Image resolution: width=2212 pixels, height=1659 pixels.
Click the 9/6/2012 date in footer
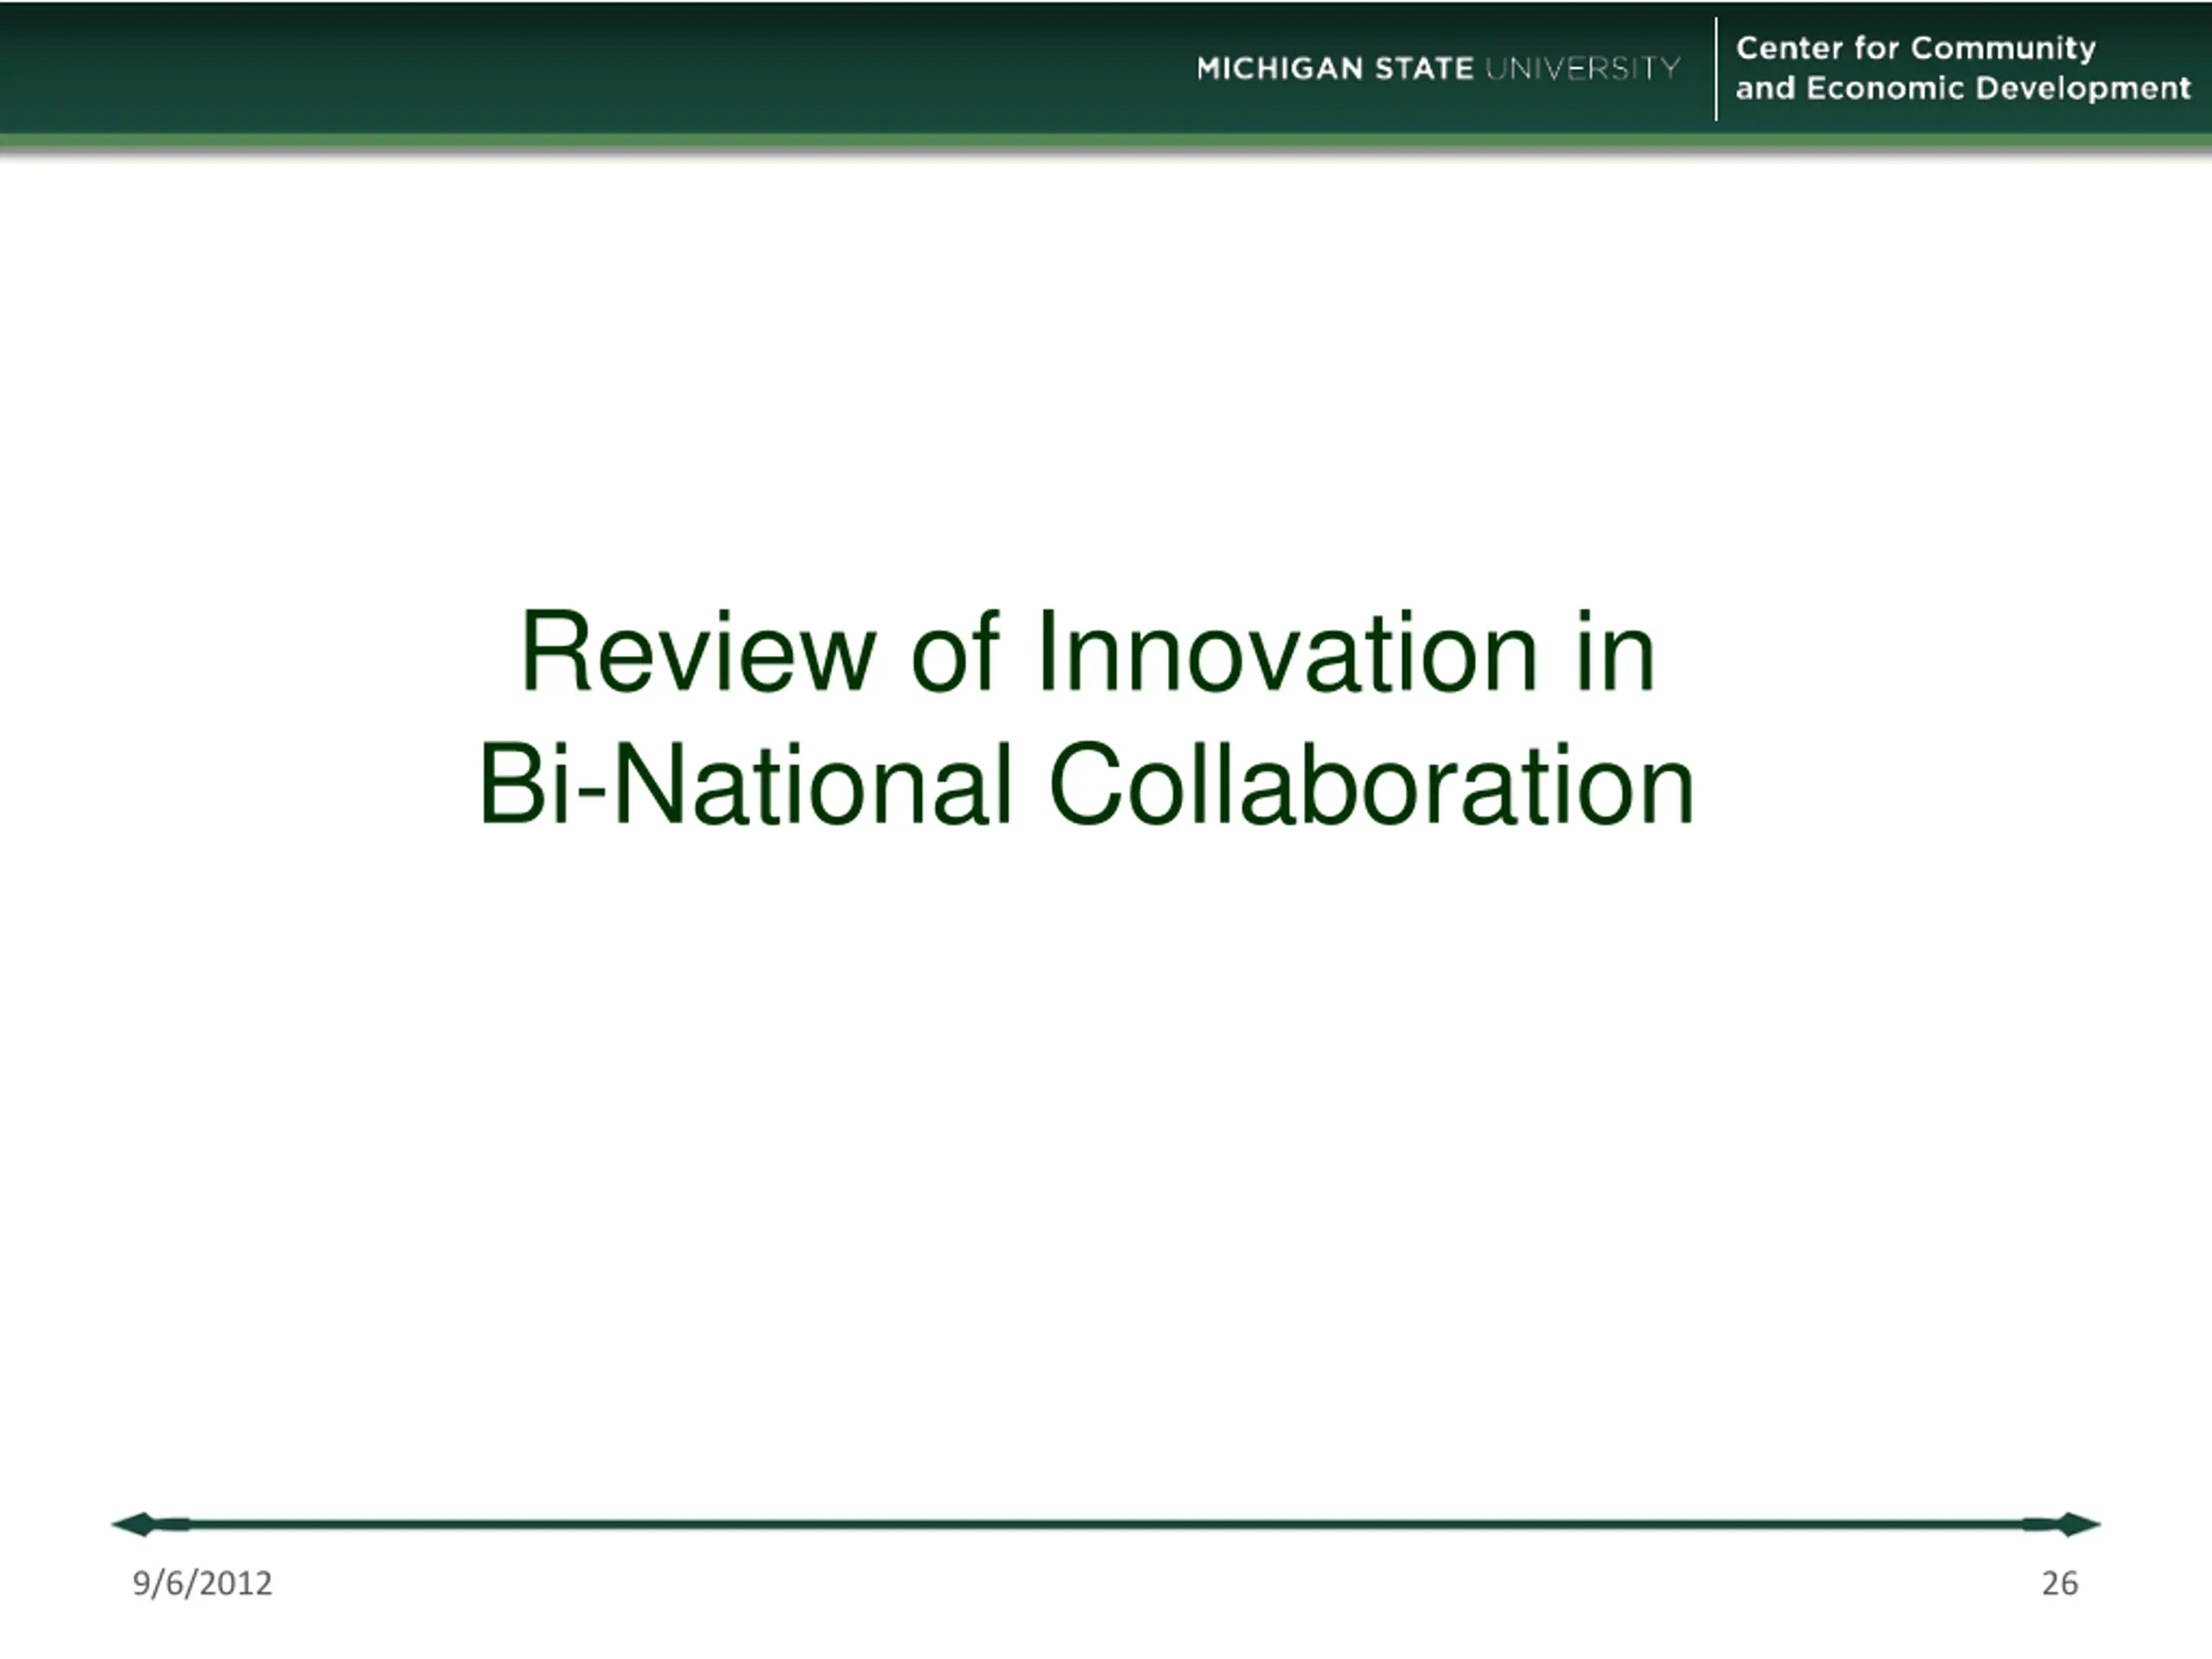tap(202, 1584)
